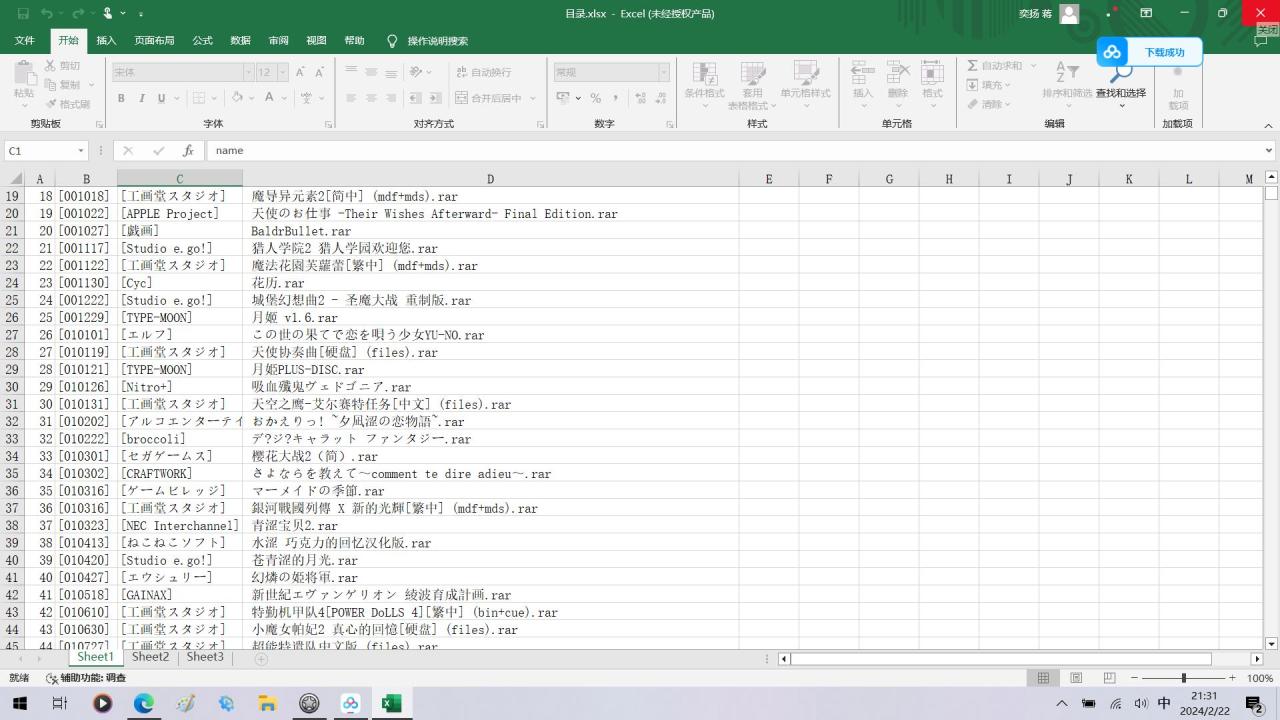Collapse the ribbon with the chevron
This screenshot has width=1280, height=720.
tap(1269, 125)
